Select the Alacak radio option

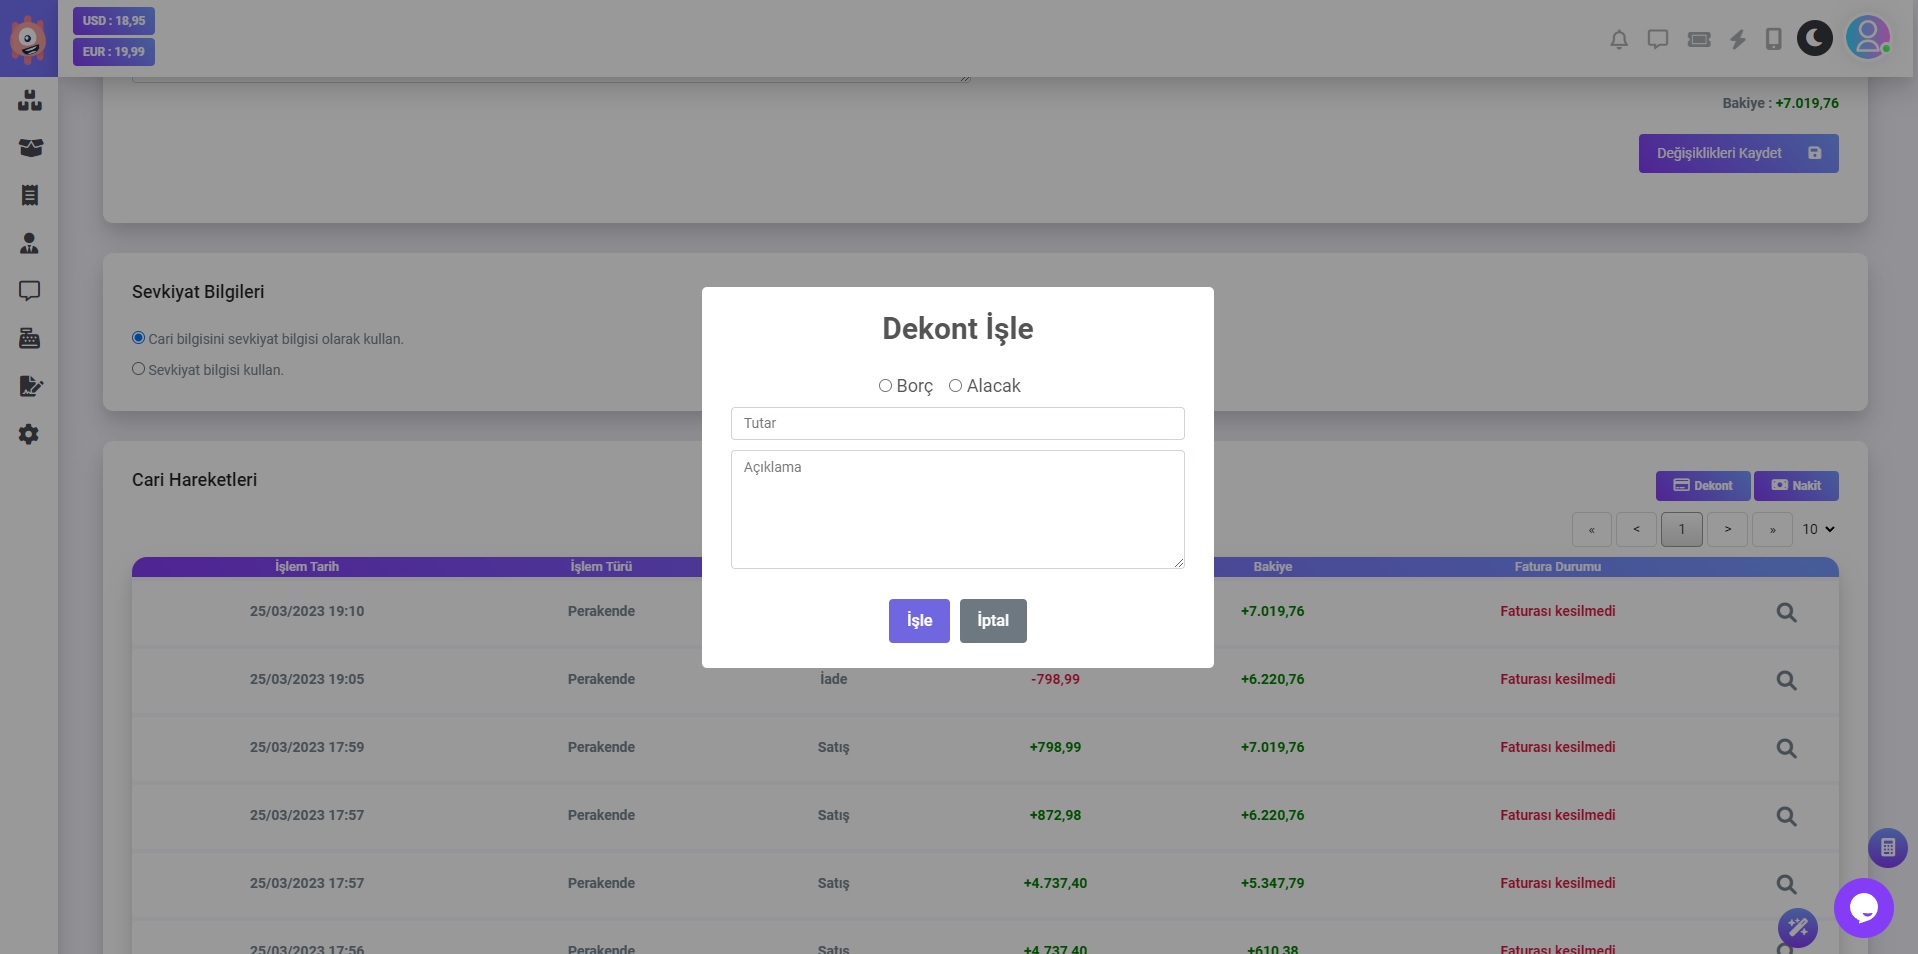(x=955, y=386)
